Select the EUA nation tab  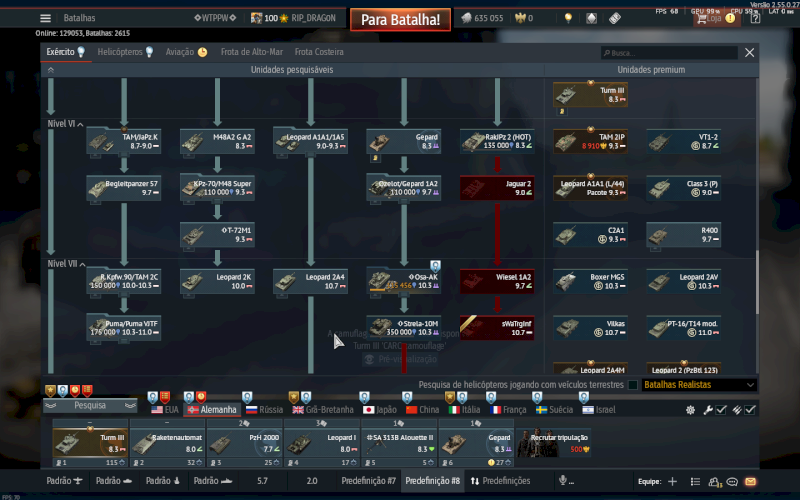point(165,410)
